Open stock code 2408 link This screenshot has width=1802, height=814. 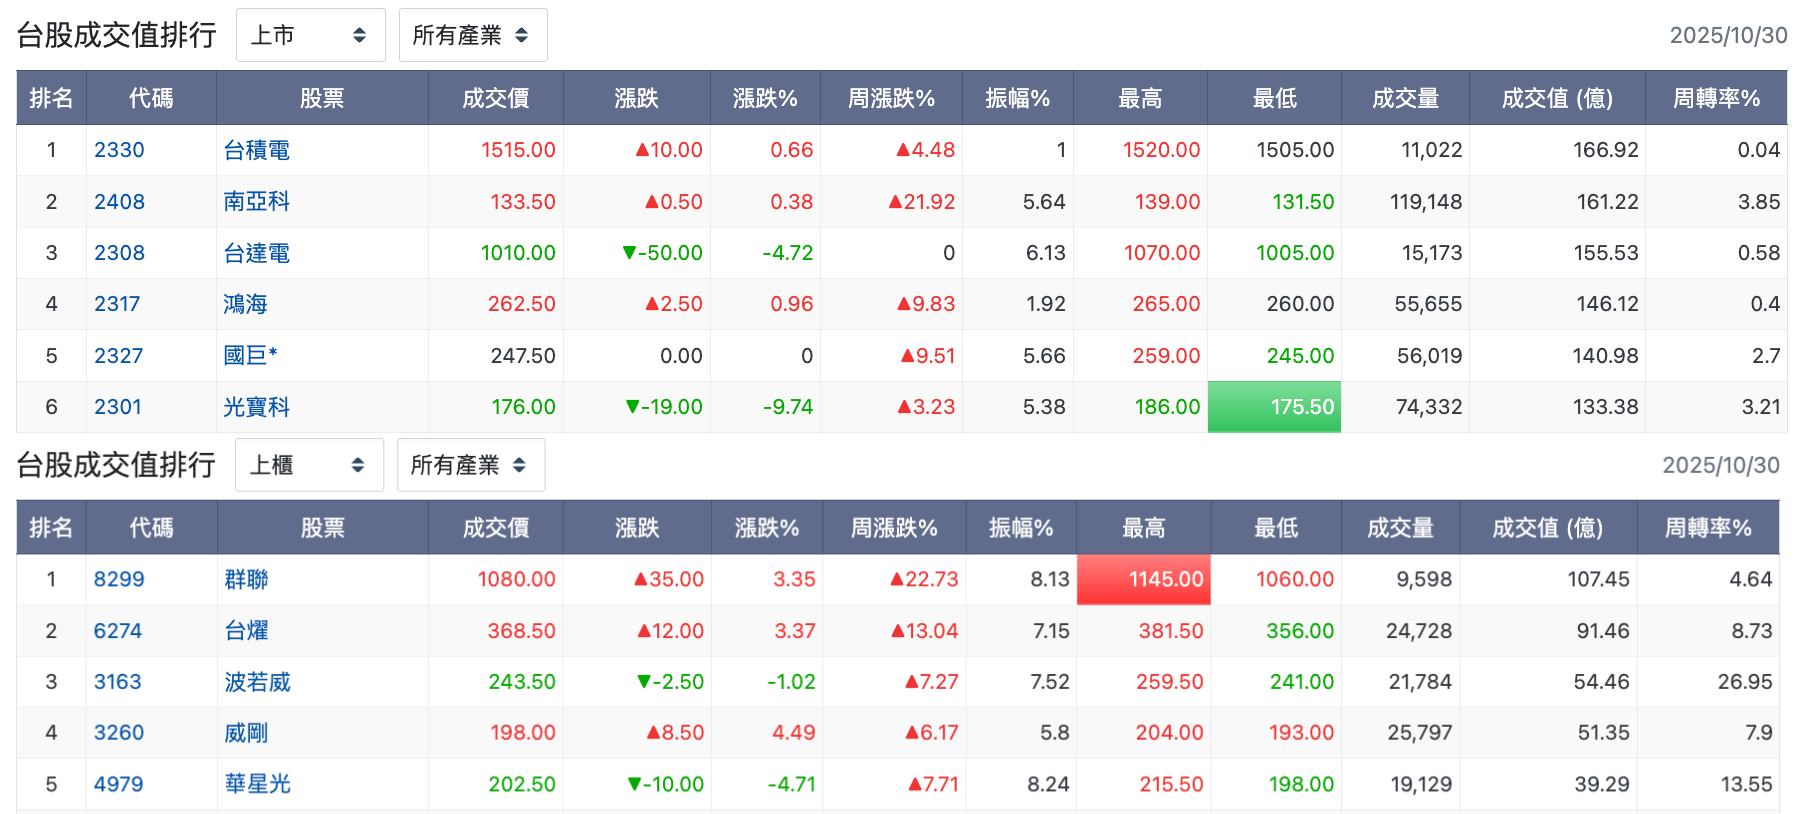click(x=119, y=202)
